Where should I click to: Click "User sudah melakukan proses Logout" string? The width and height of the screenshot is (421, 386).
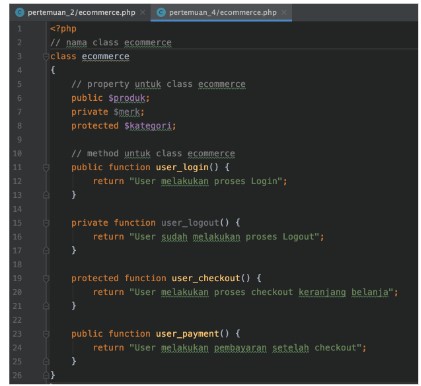pyautogui.click(x=224, y=237)
